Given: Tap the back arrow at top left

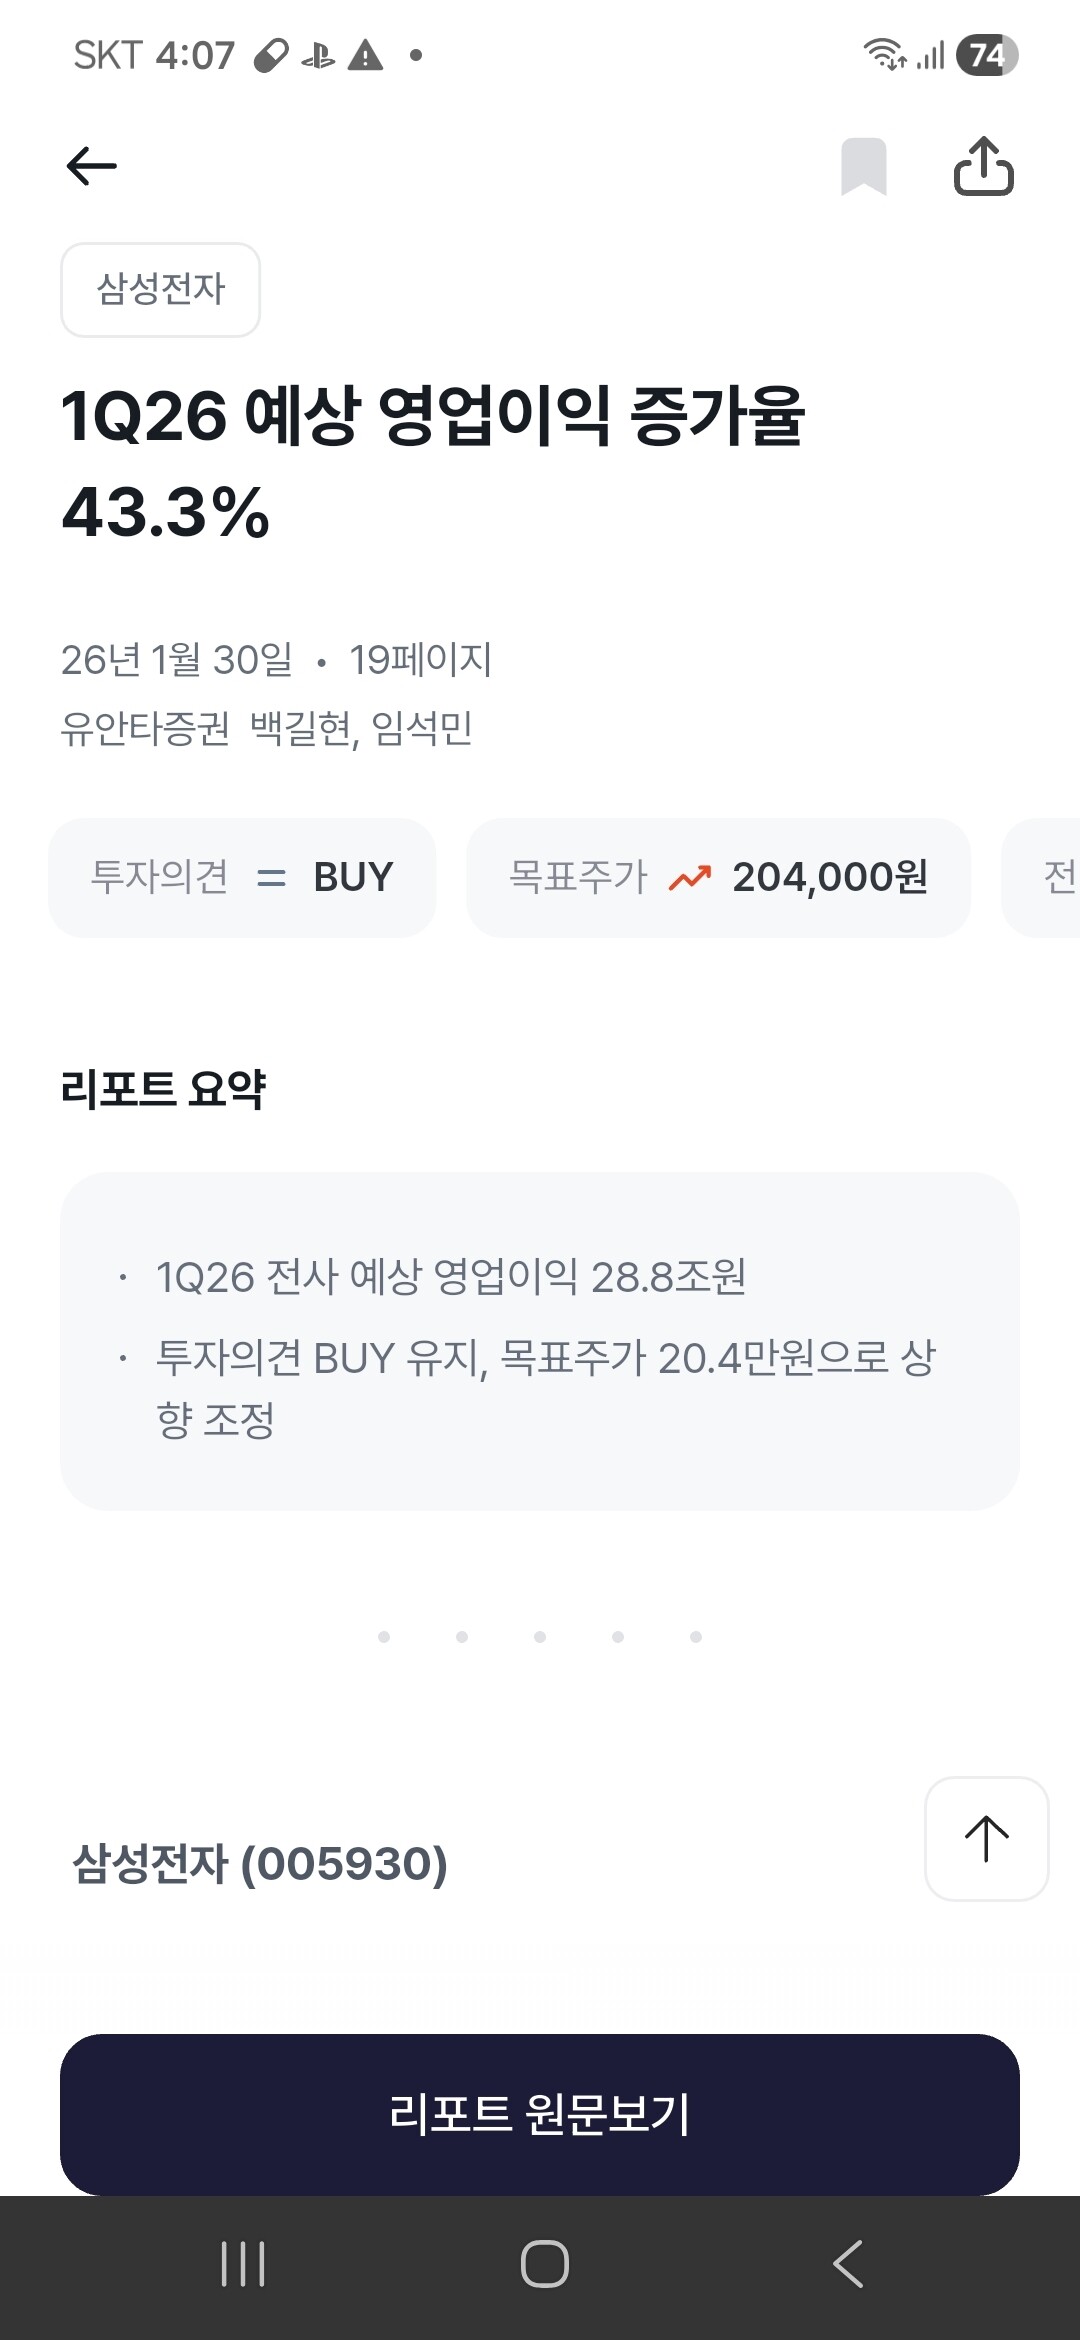Looking at the screenshot, I should 91,166.
